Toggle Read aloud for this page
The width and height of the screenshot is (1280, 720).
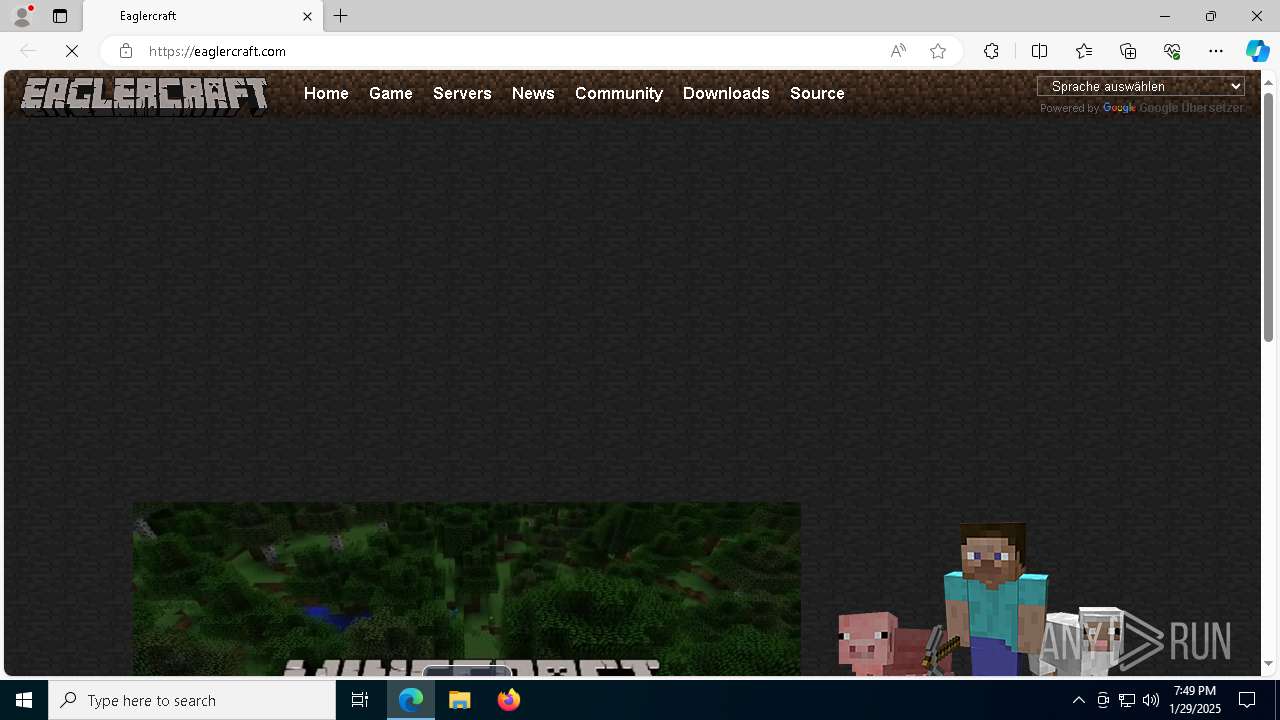[x=898, y=51]
